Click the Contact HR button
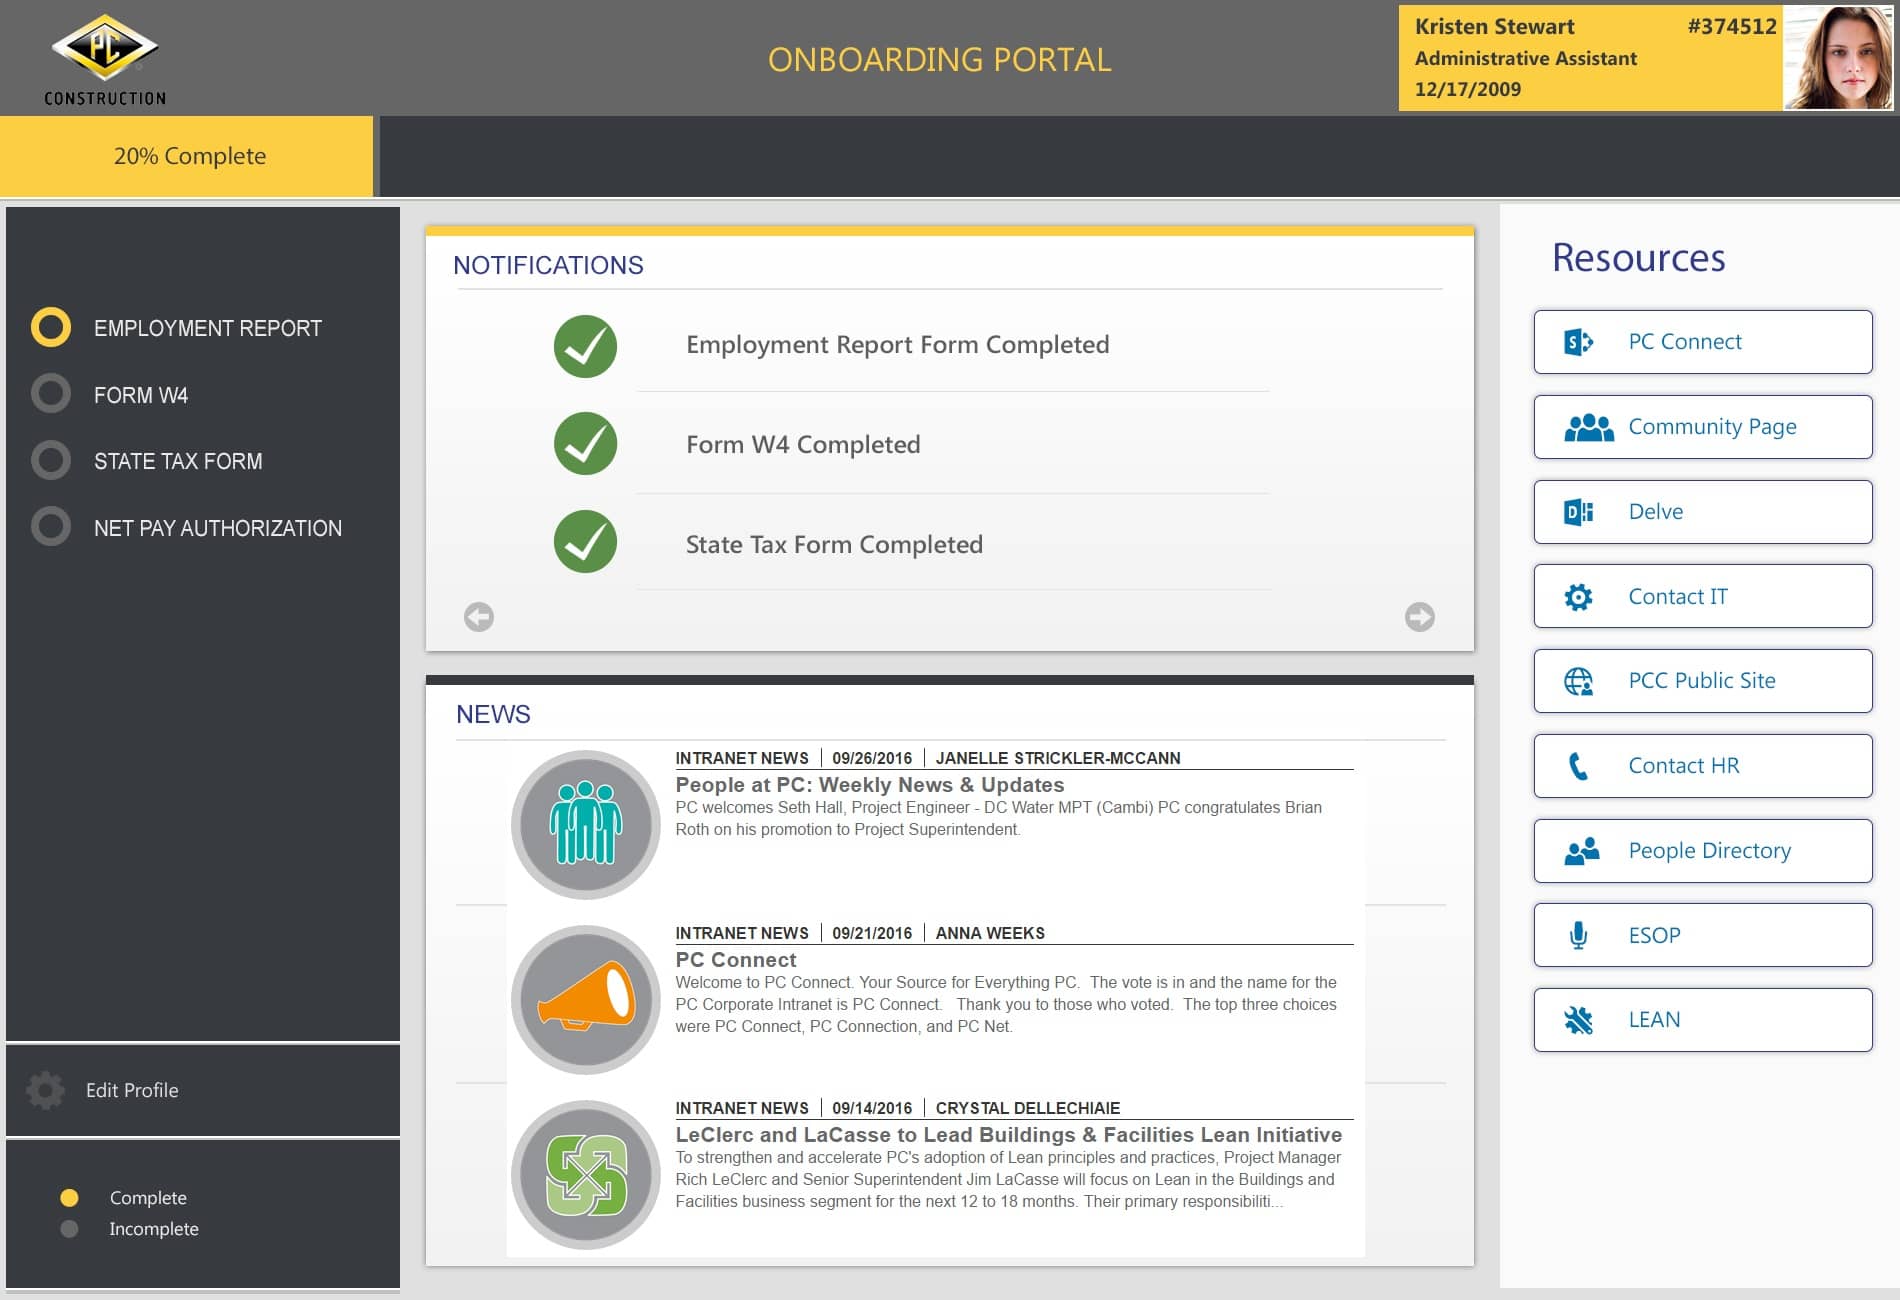1900x1300 pixels. tap(1703, 766)
